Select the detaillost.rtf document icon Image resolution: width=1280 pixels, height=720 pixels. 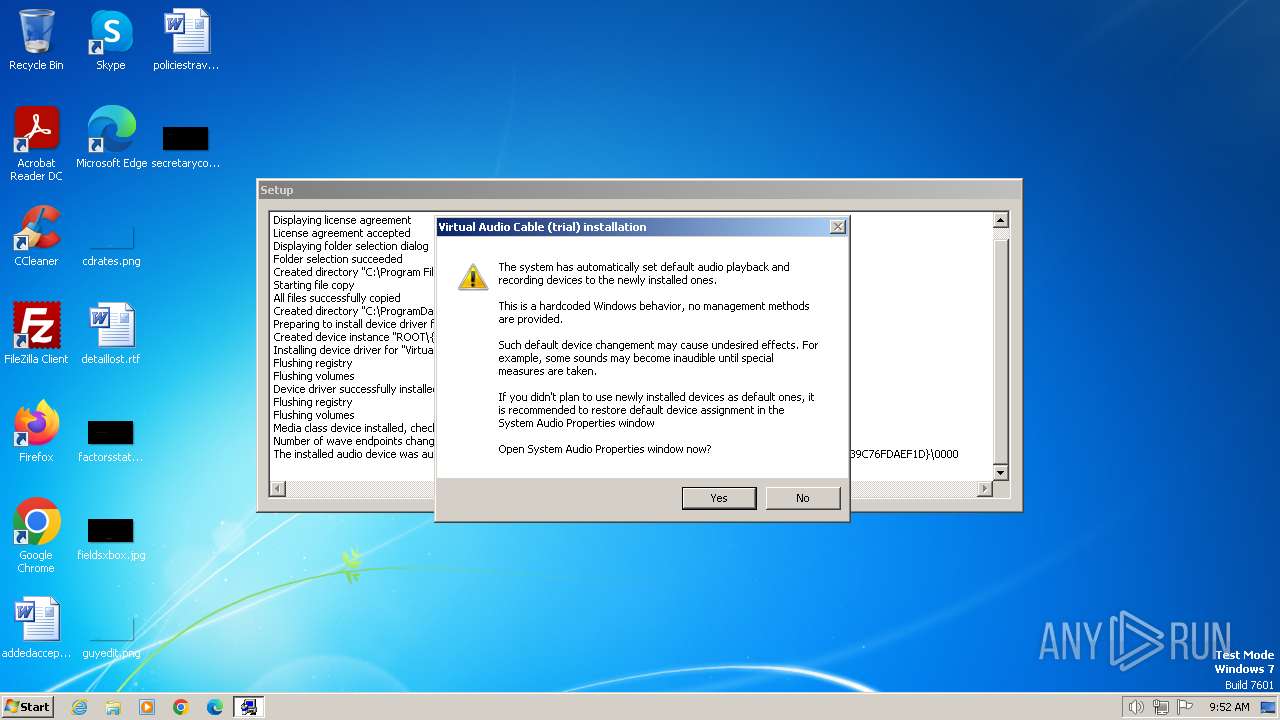coord(111,334)
